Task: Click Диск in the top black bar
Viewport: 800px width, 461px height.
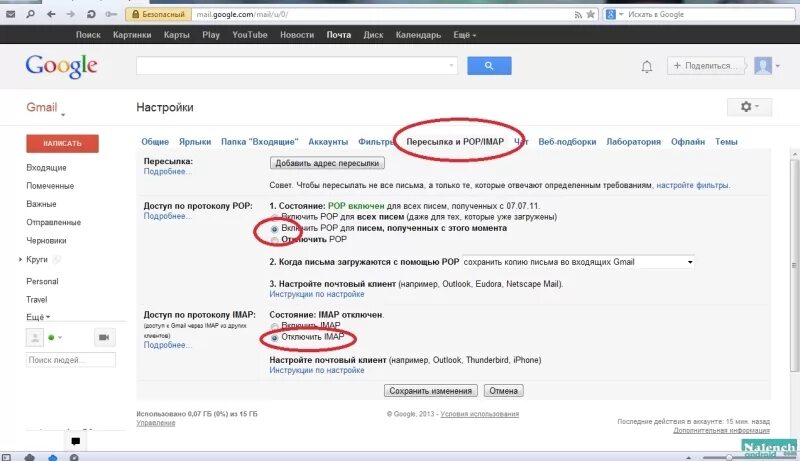Action: click(x=373, y=35)
